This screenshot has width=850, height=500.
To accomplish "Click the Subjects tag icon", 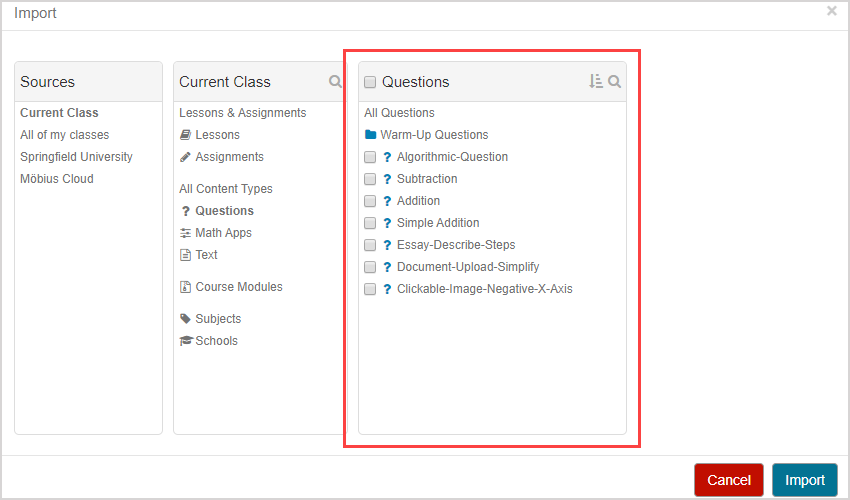I will pyautogui.click(x=185, y=319).
